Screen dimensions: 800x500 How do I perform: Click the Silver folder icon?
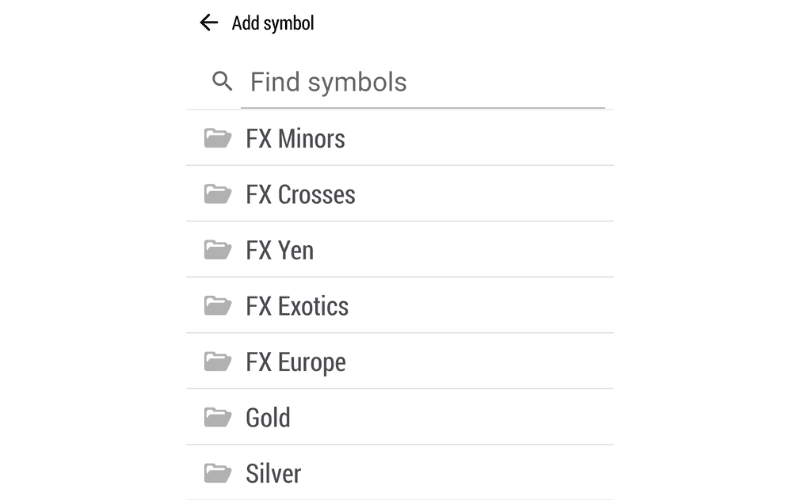tap(217, 473)
